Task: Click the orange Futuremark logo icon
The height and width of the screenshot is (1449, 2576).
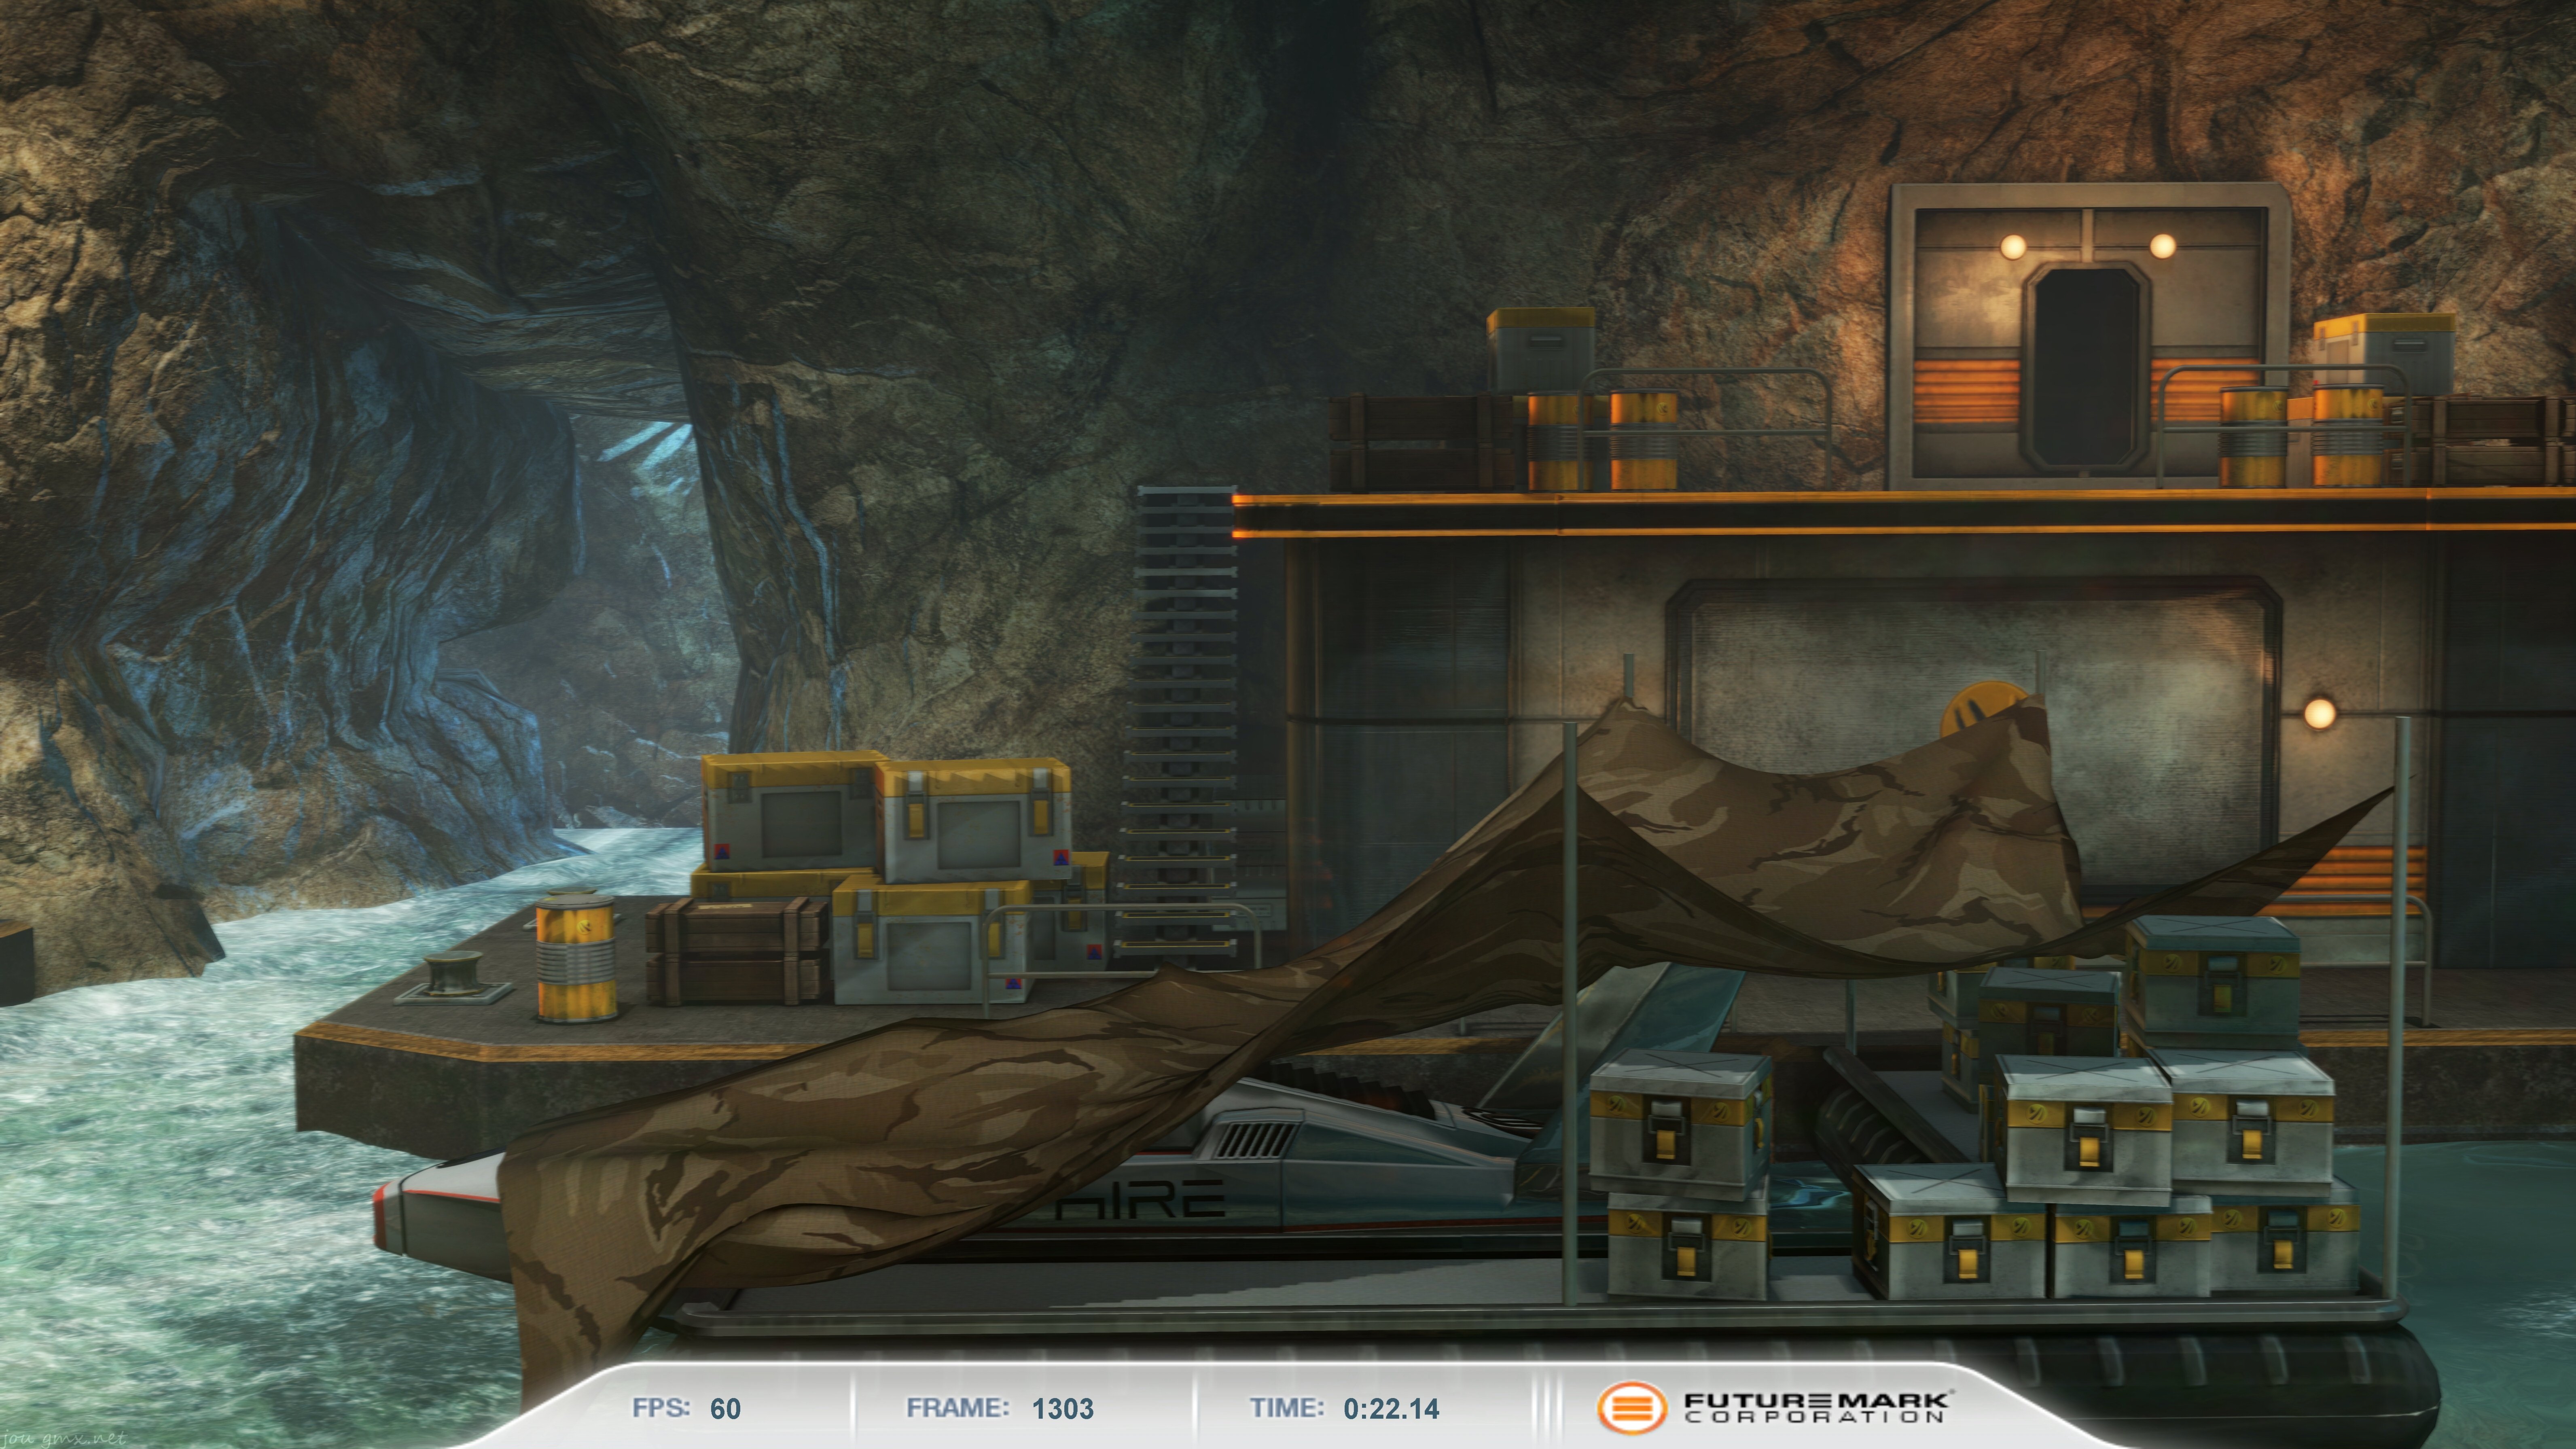Action: [x=1631, y=1408]
